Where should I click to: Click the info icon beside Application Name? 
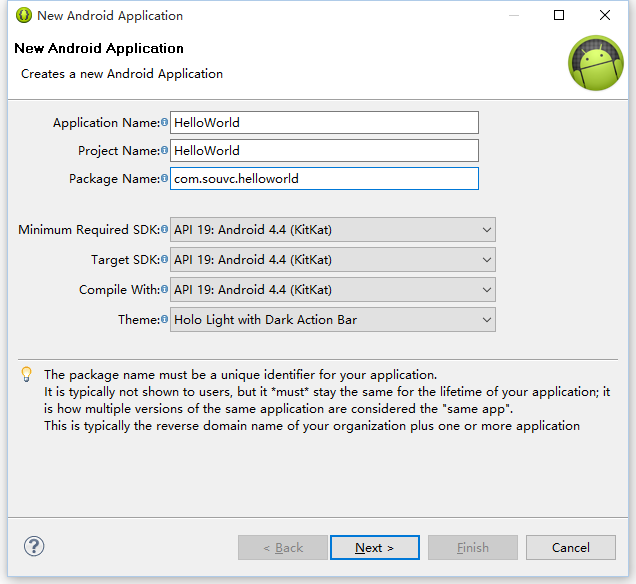pyautogui.click(x=165, y=123)
